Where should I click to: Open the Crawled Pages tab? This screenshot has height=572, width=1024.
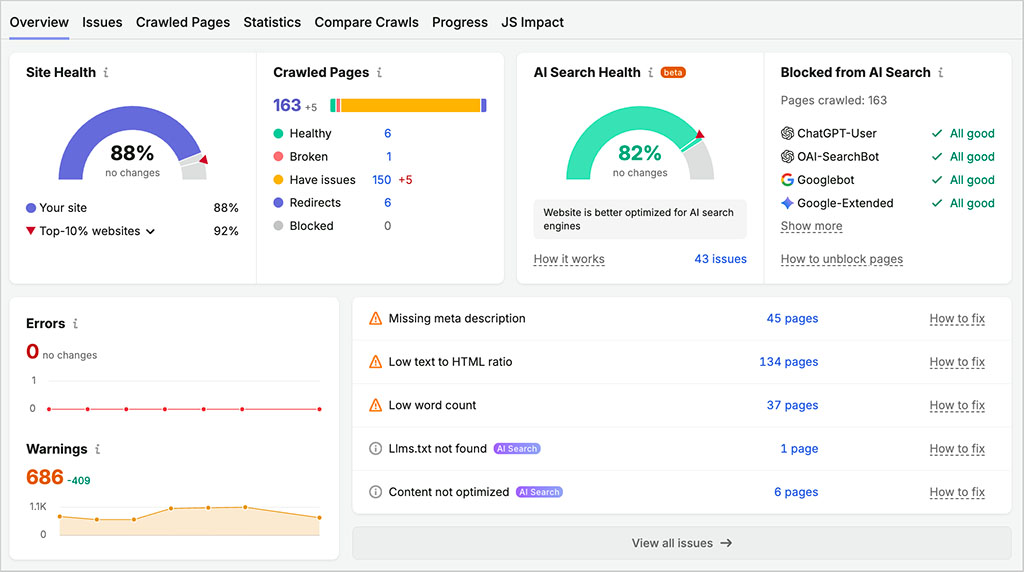(183, 22)
